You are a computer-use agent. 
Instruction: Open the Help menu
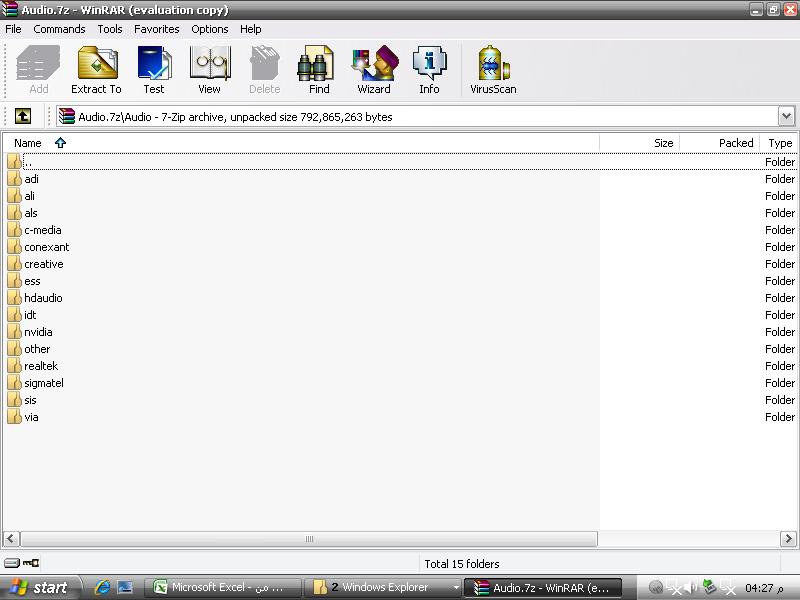click(251, 29)
